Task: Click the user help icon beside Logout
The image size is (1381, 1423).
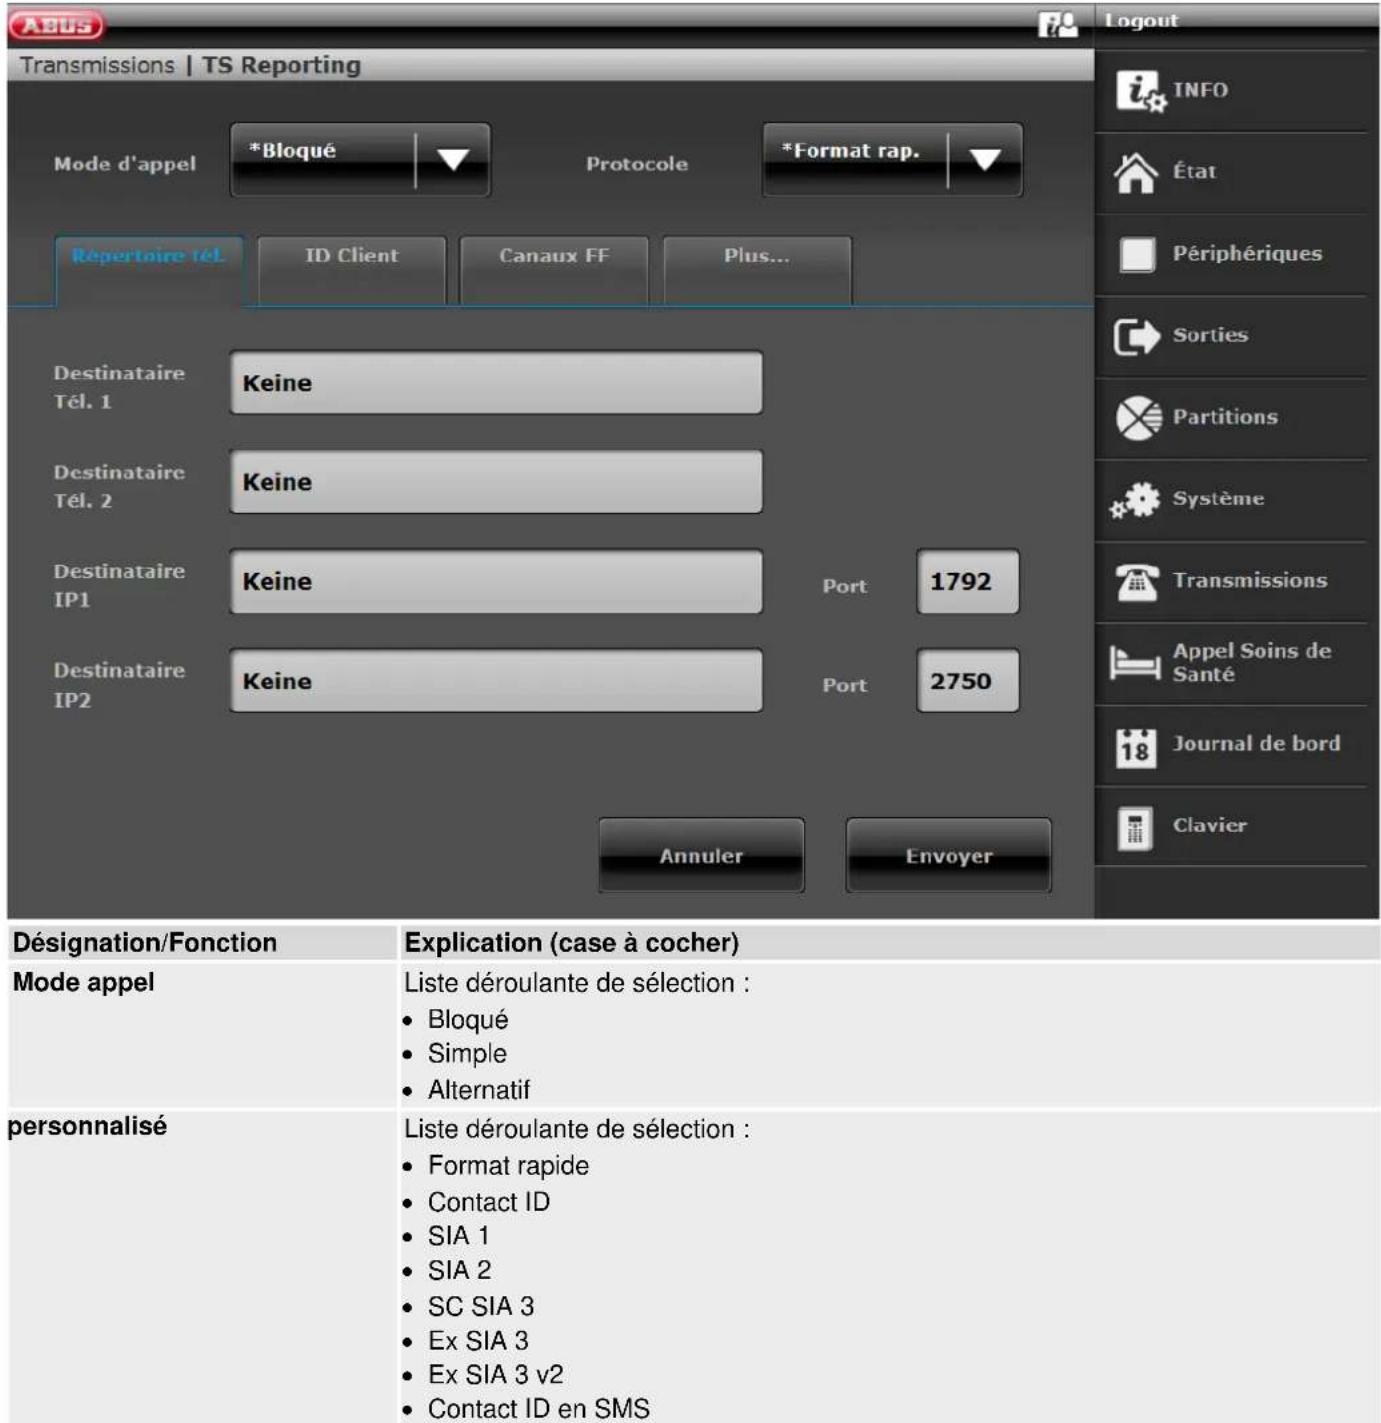Action: tap(1057, 24)
